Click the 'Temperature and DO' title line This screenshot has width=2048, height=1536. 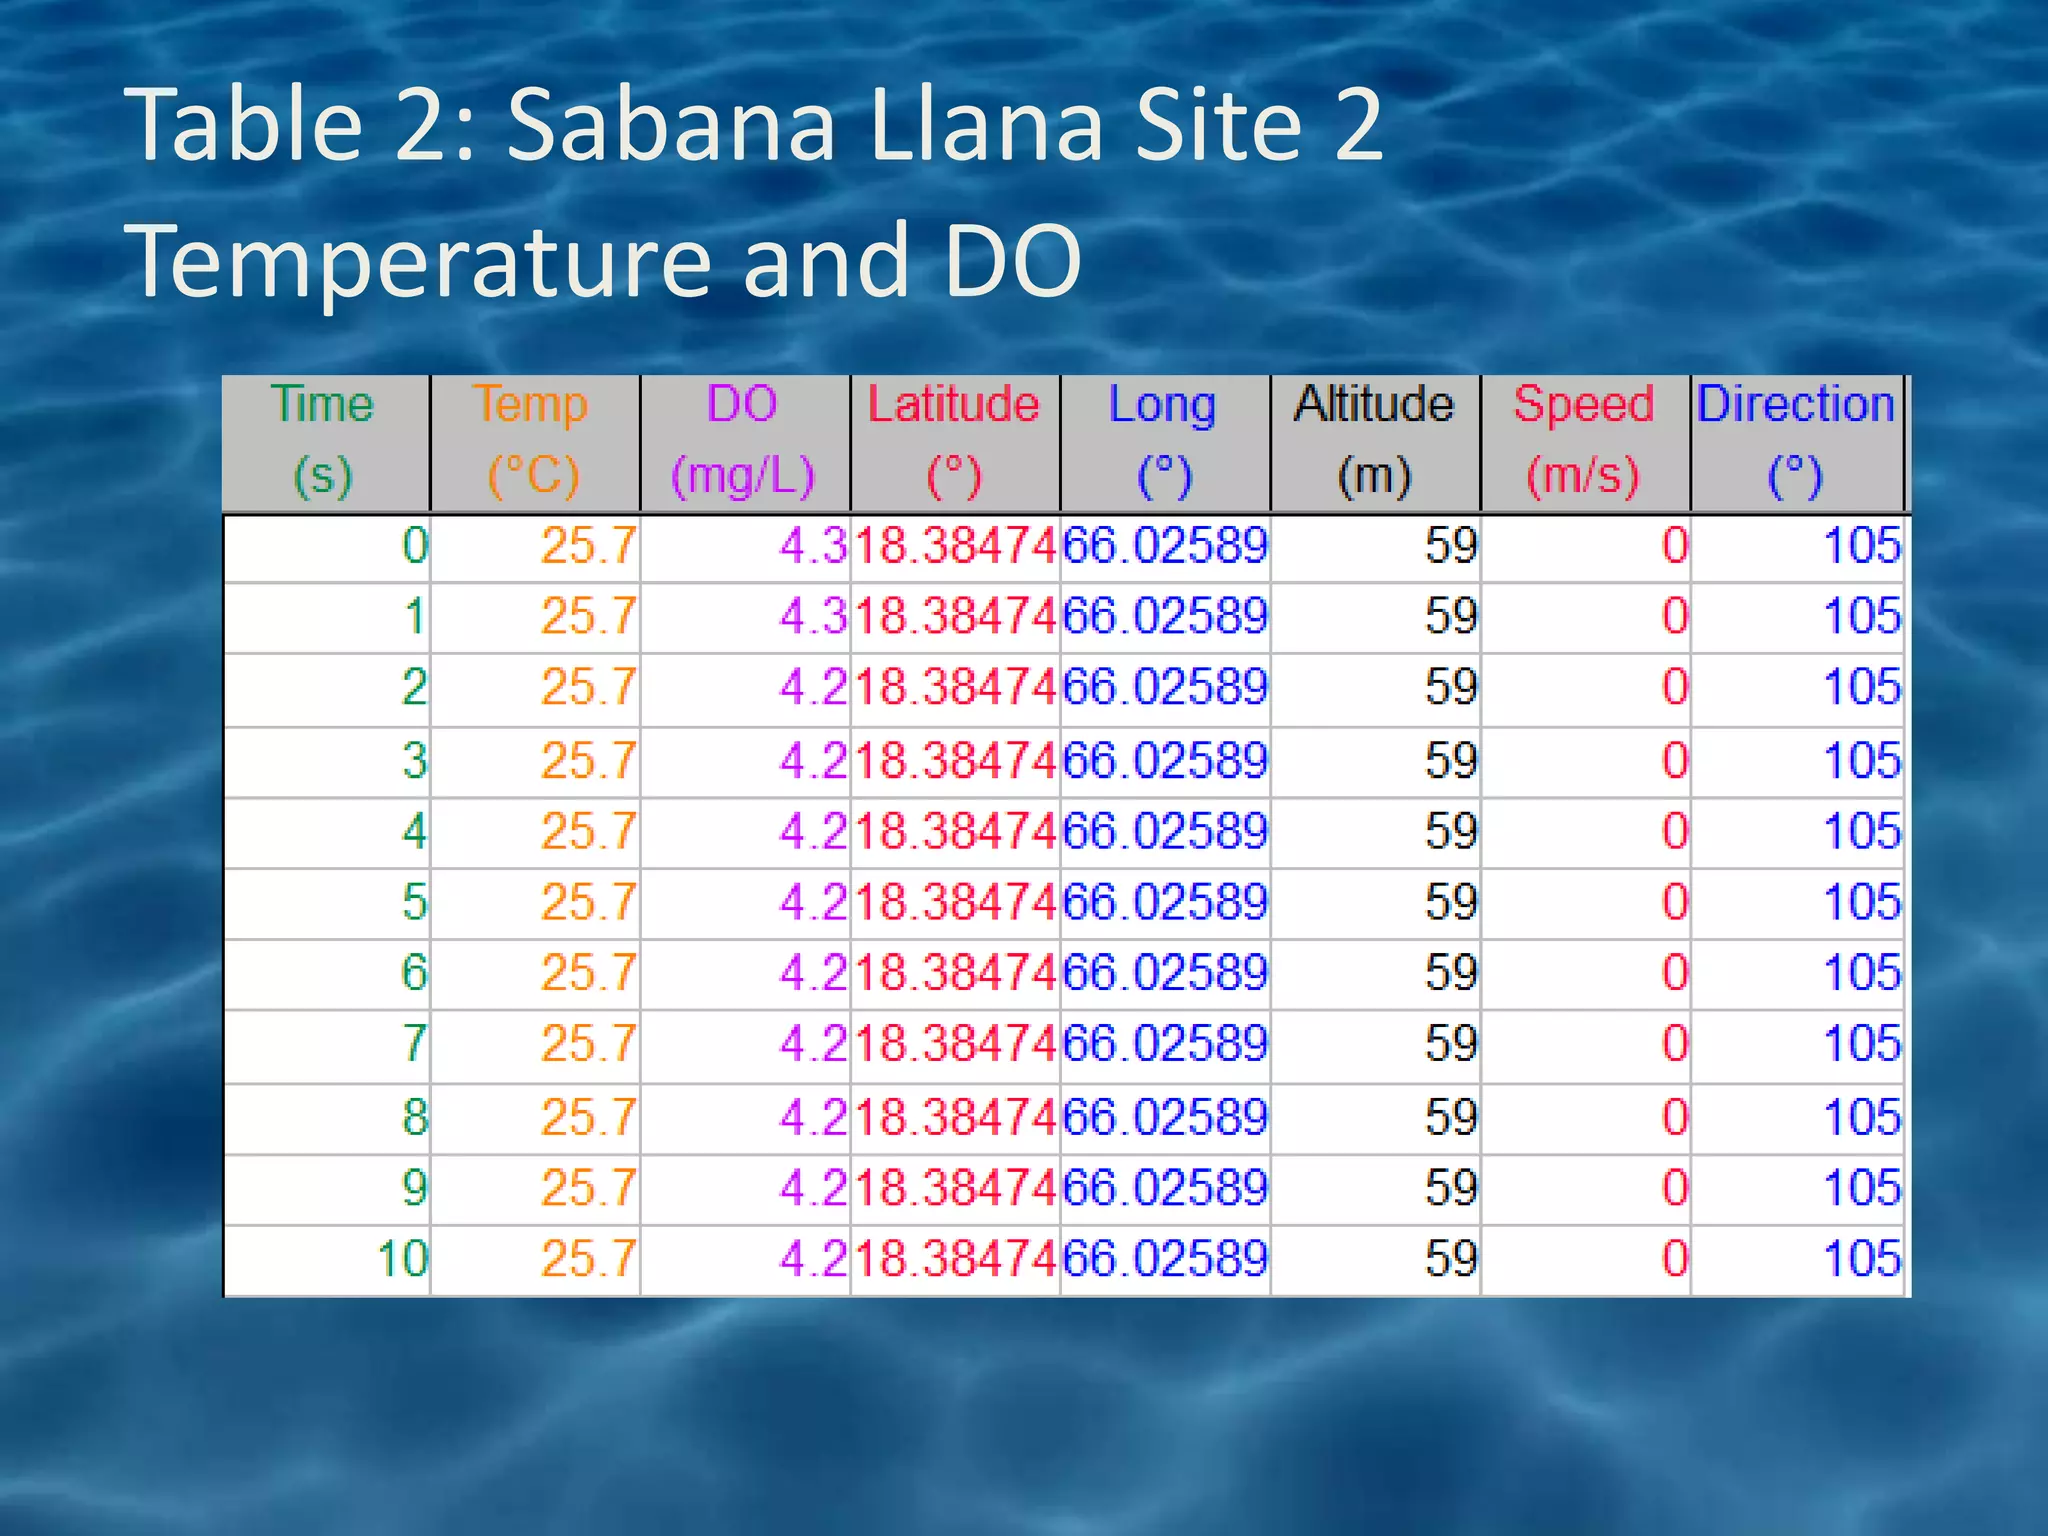tap(603, 261)
